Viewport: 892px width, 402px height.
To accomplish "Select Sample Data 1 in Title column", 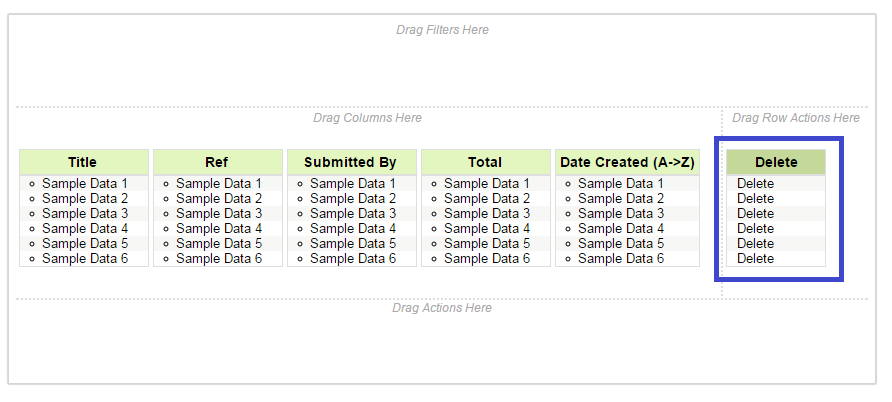I will 85,184.
